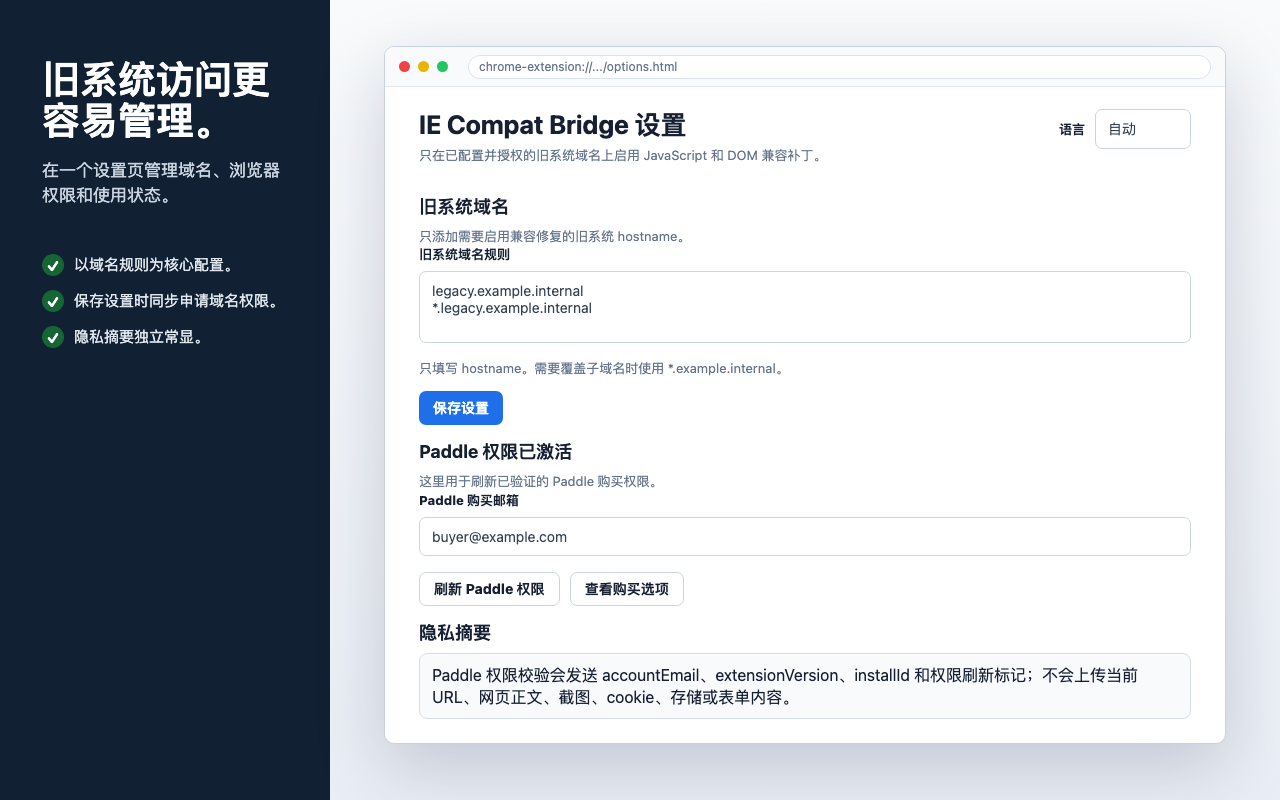1280x800 pixels.
Task: Click the text 隐私摘要独立常显。
Action: (x=139, y=337)
